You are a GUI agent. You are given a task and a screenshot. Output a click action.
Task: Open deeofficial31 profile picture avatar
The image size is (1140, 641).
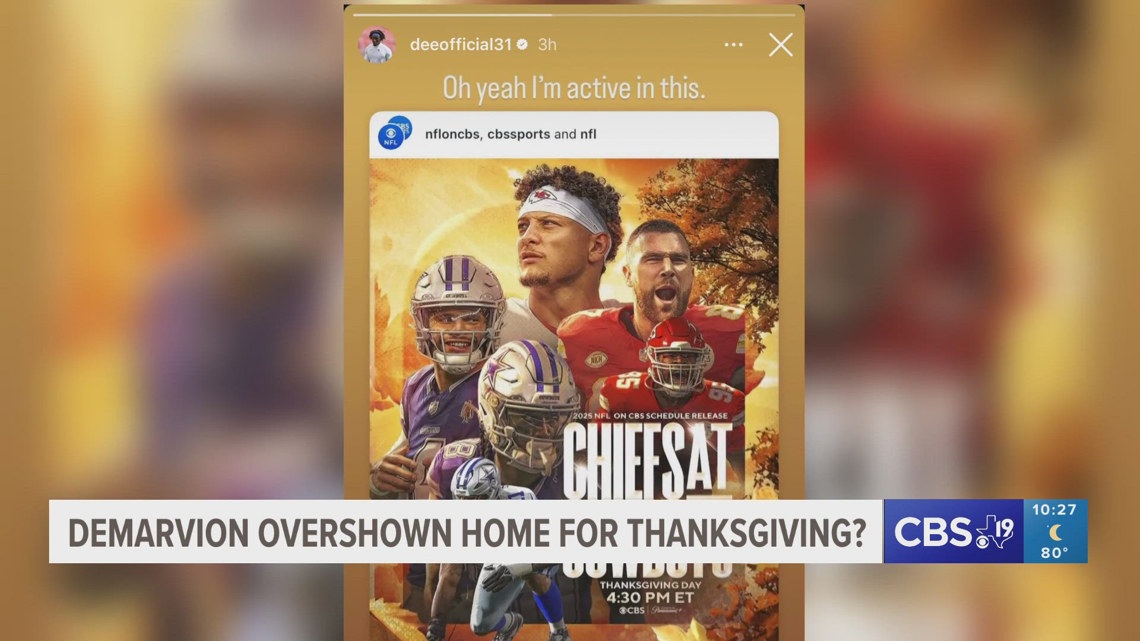377,44
